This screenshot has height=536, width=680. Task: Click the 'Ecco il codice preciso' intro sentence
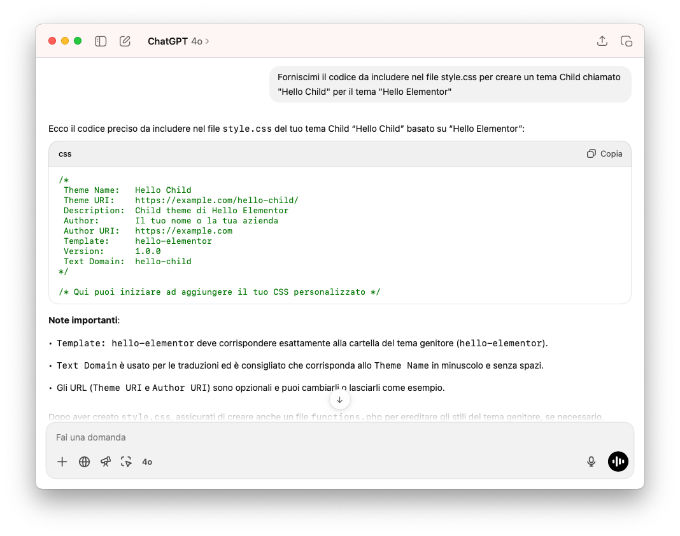point(286,129)
